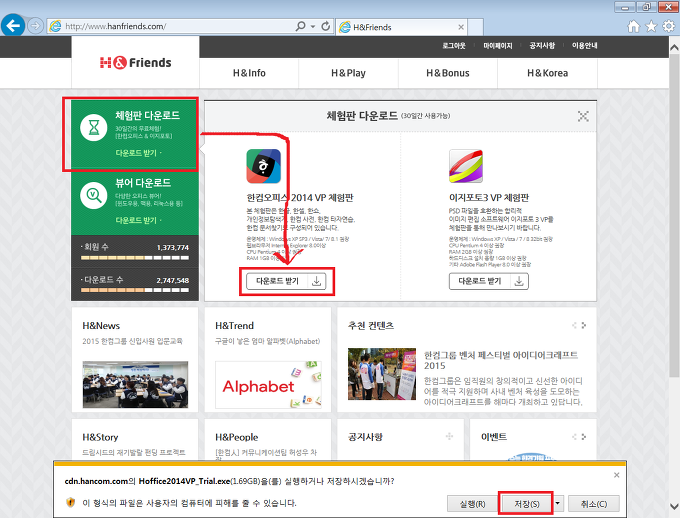Open the 이용안내 link

coord(585,46)
